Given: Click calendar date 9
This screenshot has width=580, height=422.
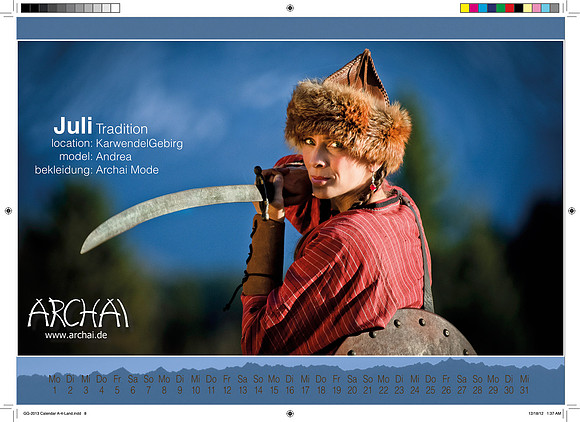Looking at the screenshot, I should tap(180, 390).
